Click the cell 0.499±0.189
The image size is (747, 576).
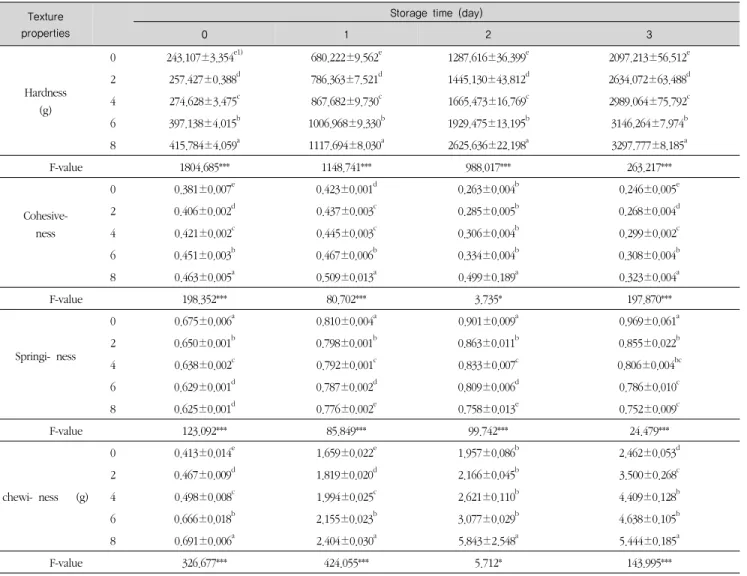(488, 277)
